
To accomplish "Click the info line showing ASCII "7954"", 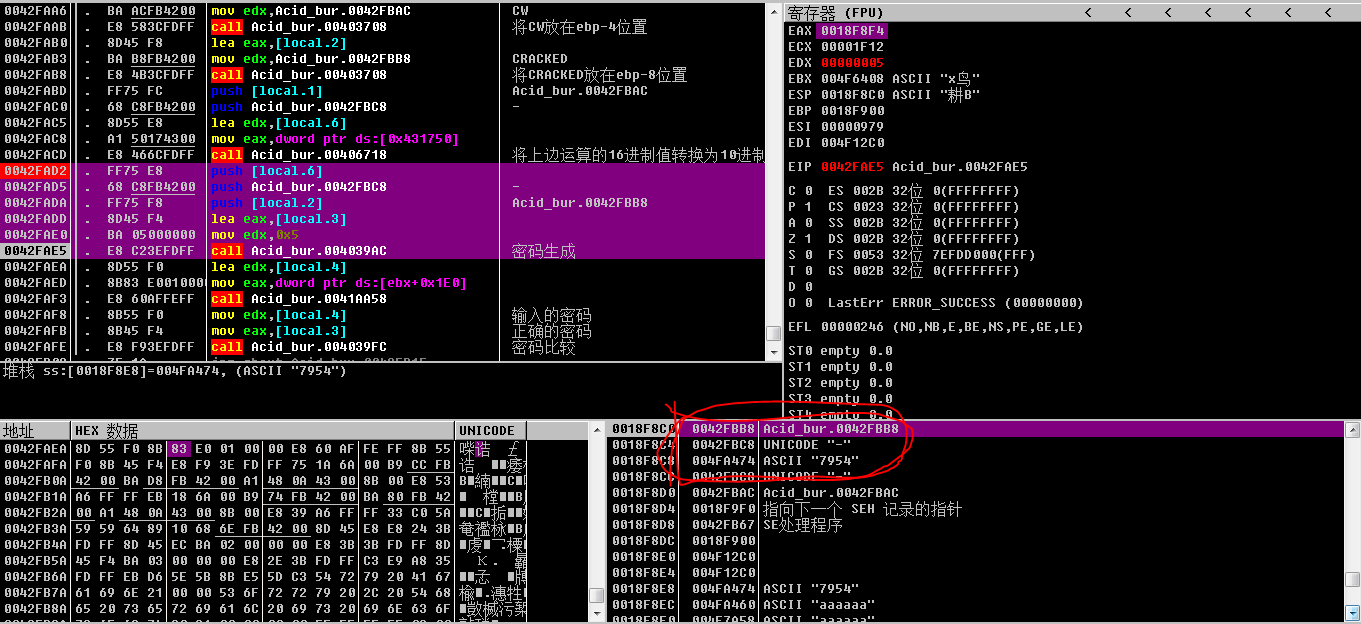I will 175,372.
